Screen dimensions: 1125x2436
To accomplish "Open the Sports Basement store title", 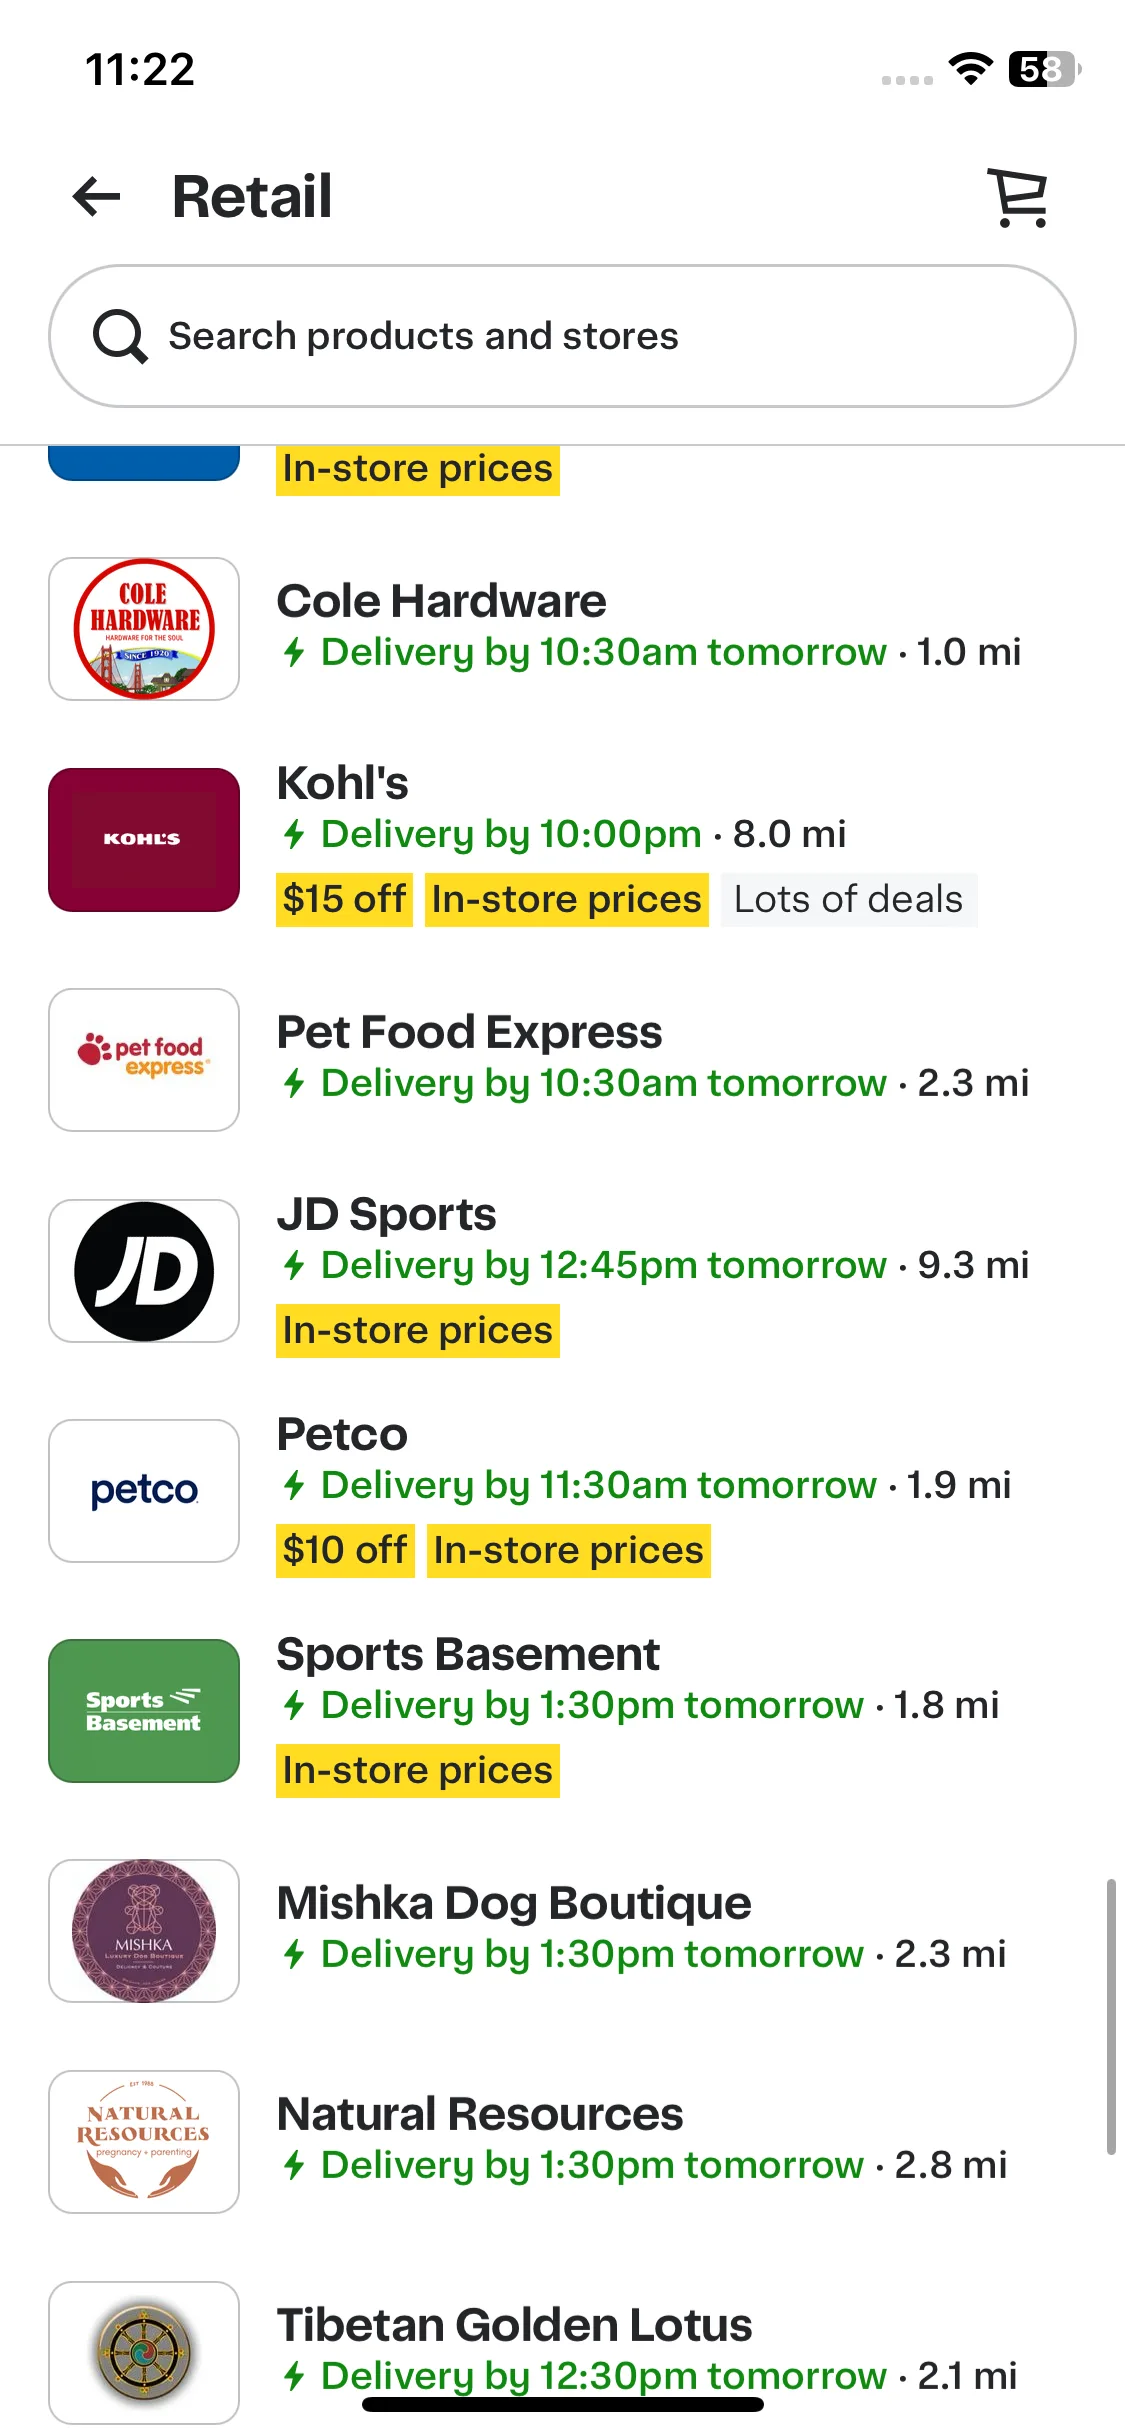I will click(x=468, y=1654).
